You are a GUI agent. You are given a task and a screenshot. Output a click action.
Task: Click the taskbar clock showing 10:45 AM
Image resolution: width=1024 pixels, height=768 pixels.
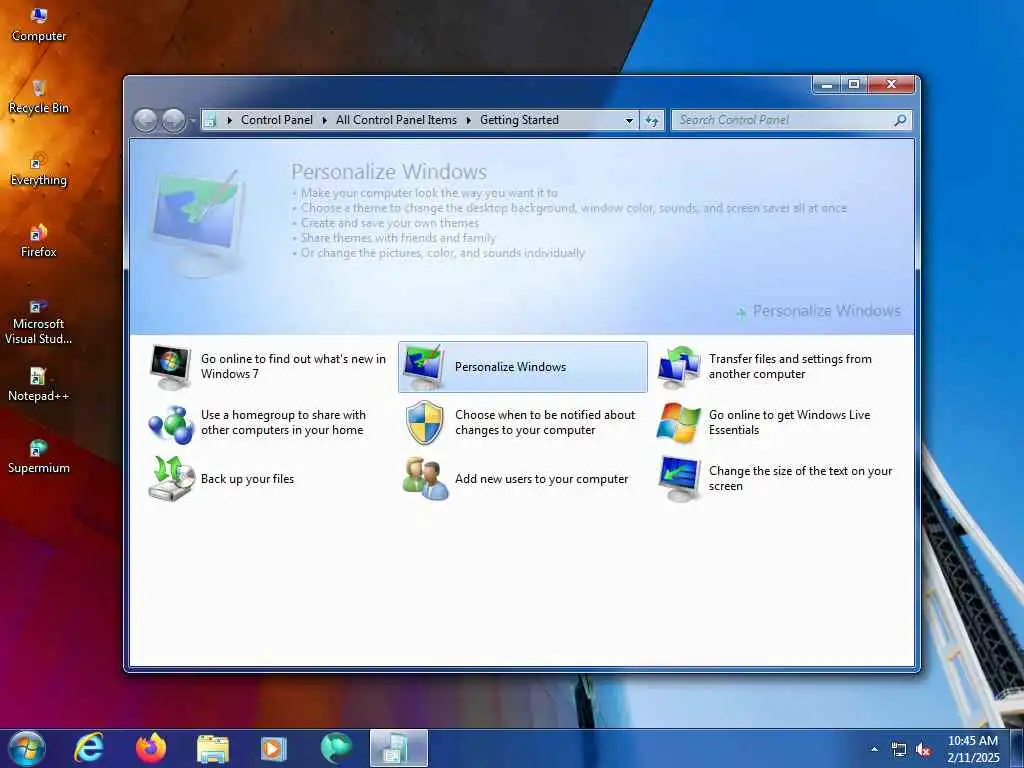tap(973, 749)
